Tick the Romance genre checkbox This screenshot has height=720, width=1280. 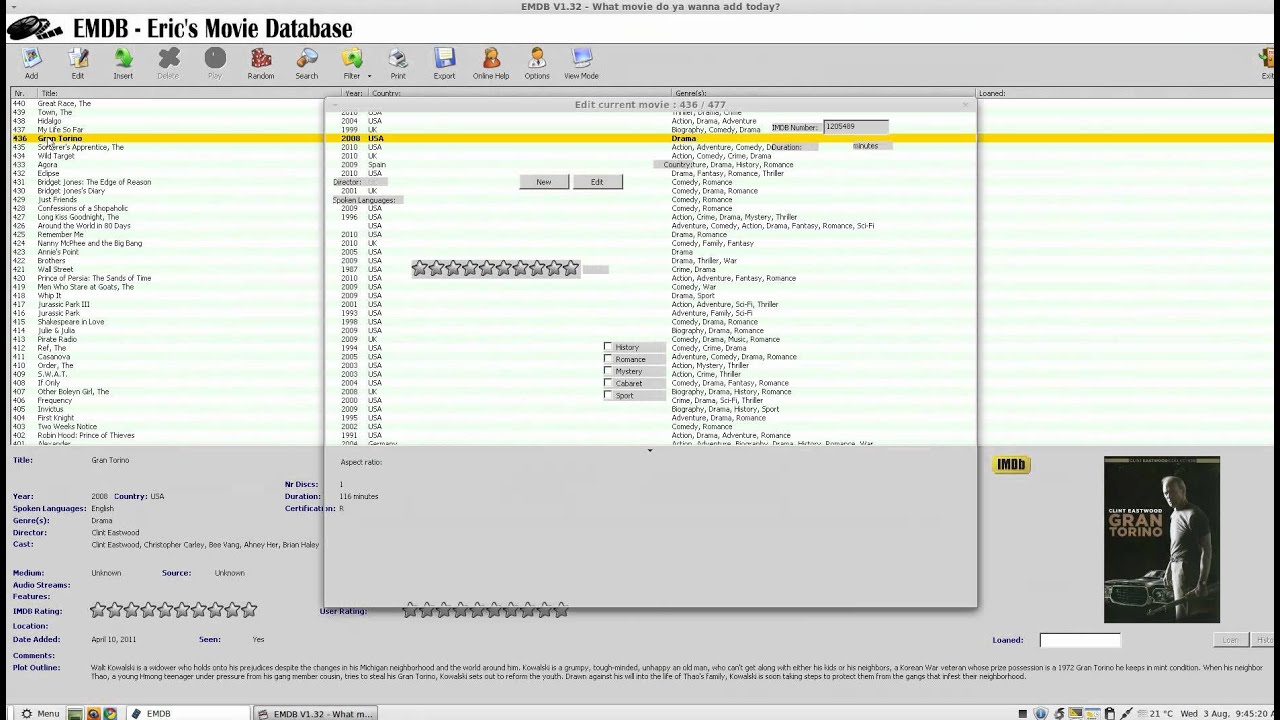click(608, 359)
